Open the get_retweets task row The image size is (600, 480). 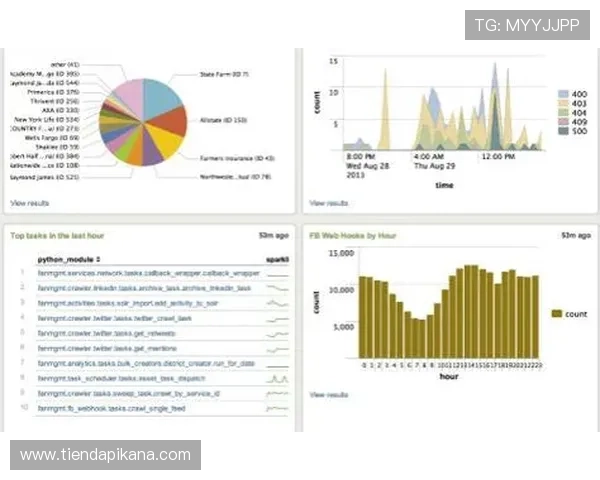[121, 333]
